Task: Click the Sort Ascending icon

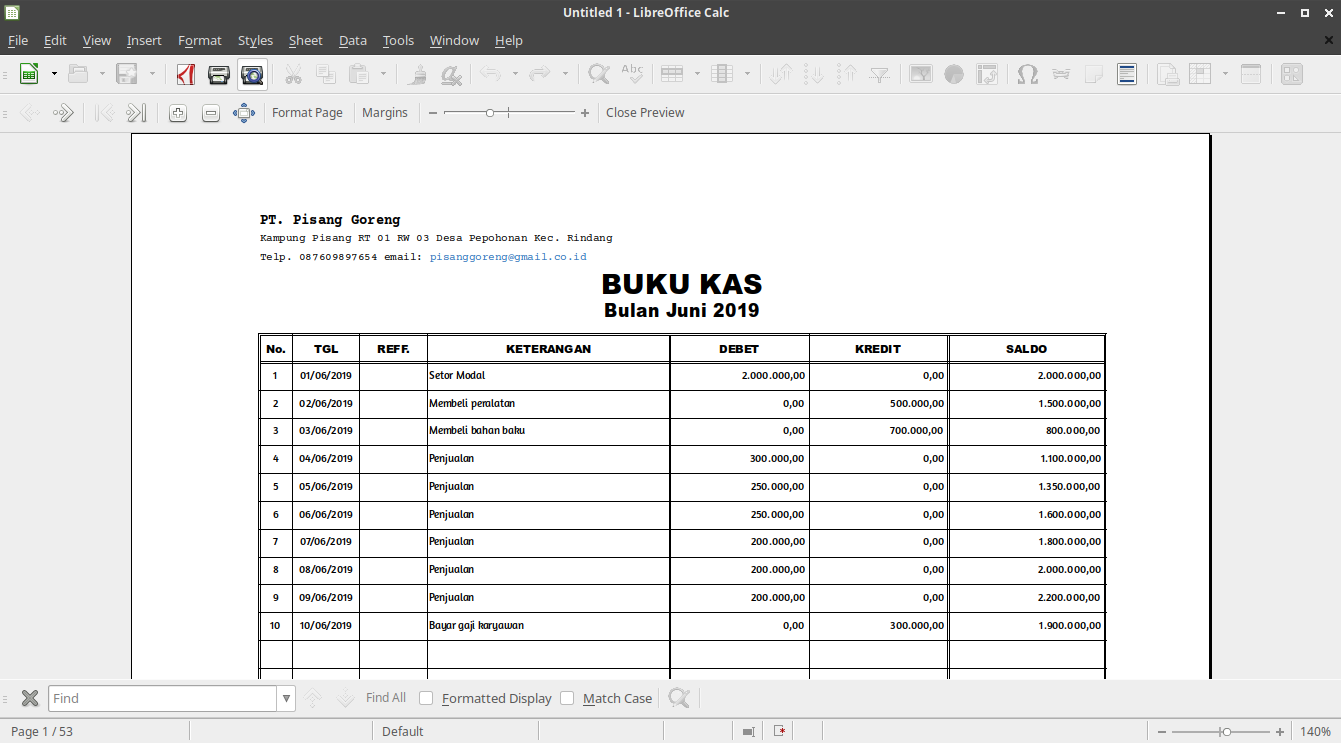Action: (814, 74)
